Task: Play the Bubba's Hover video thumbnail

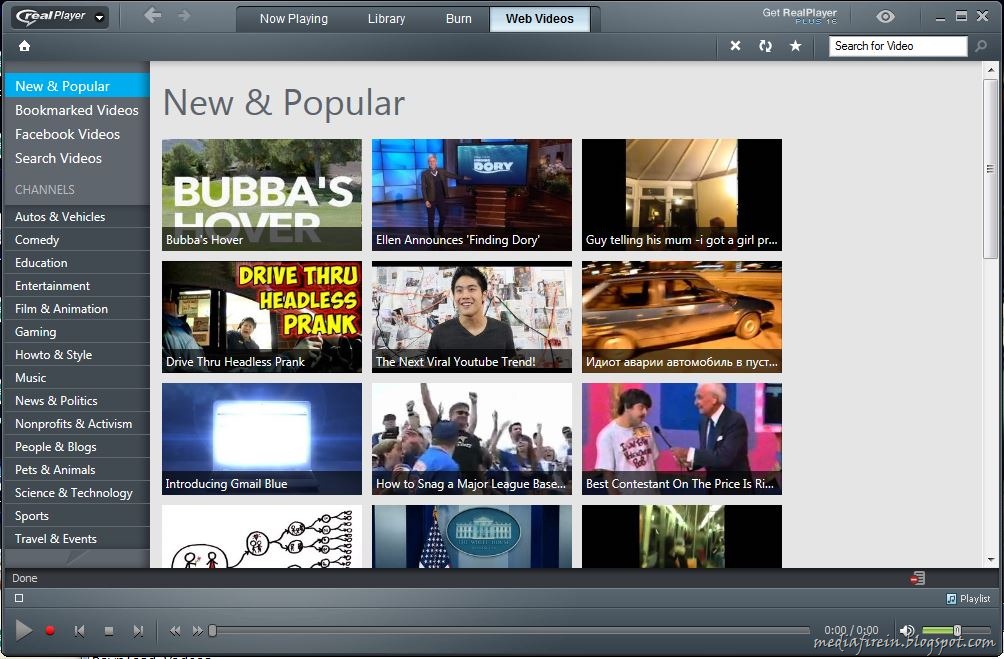Action: (261, 193)
